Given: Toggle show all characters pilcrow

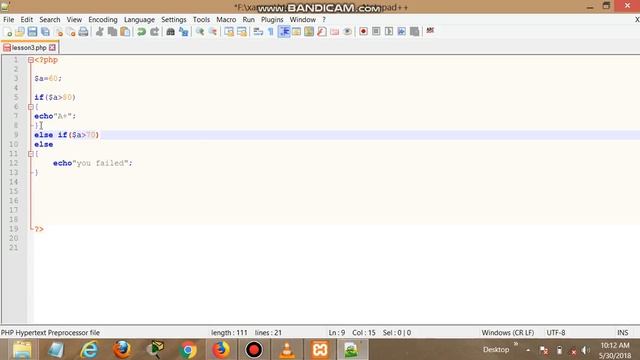Looking at the screenshot, I should coord(271,32).
